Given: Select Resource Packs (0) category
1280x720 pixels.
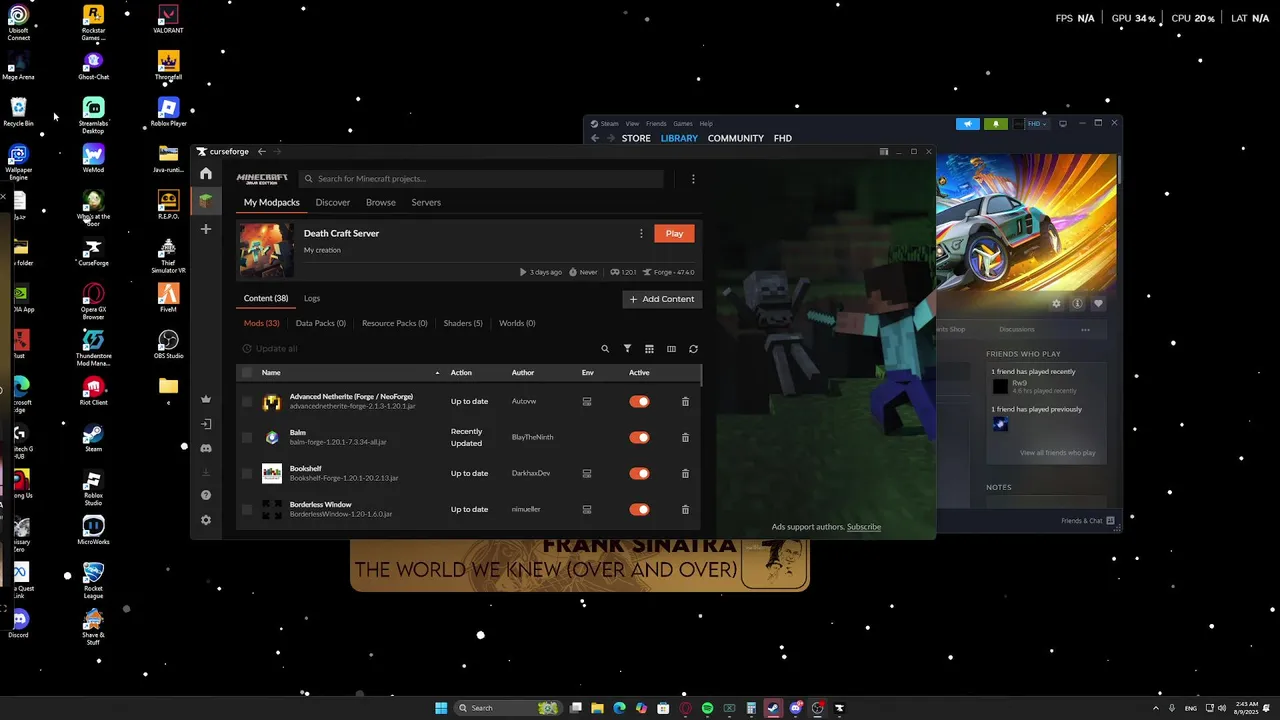Looking at the screenshot, I should pos(395,324).
